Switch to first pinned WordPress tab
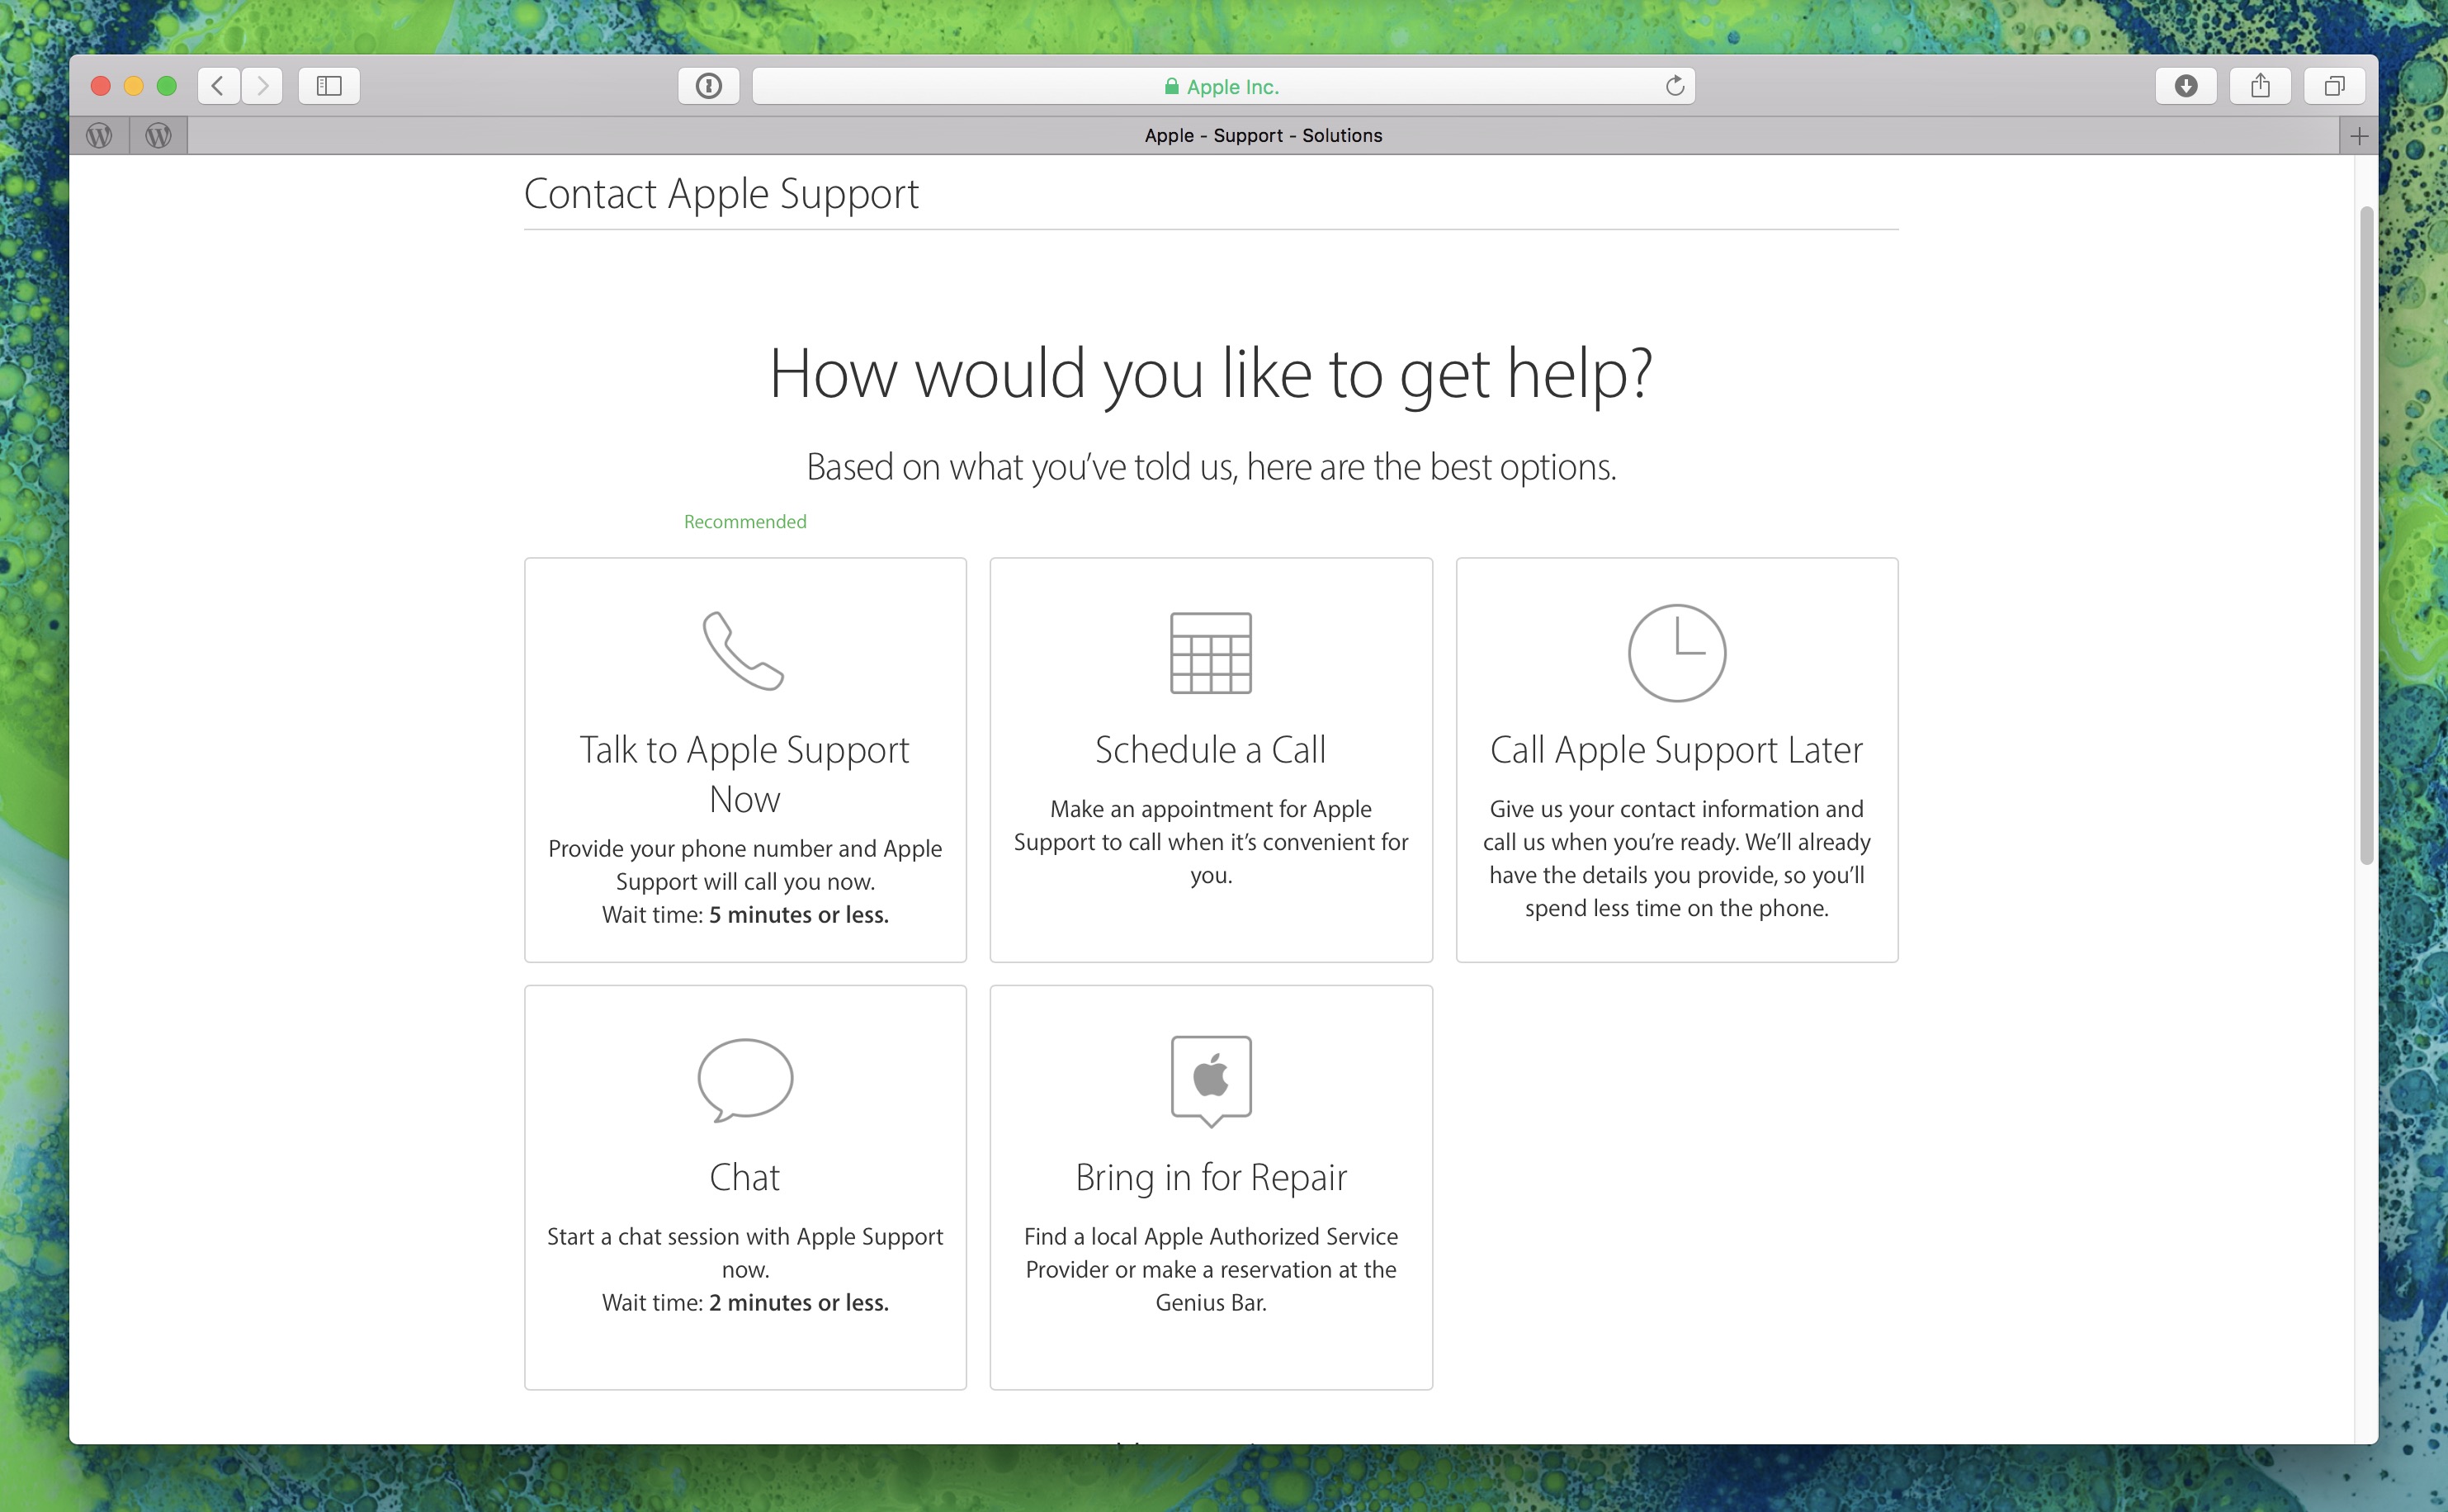The height and width of the screenshot is (1512, 2448). tap(99, 135)
